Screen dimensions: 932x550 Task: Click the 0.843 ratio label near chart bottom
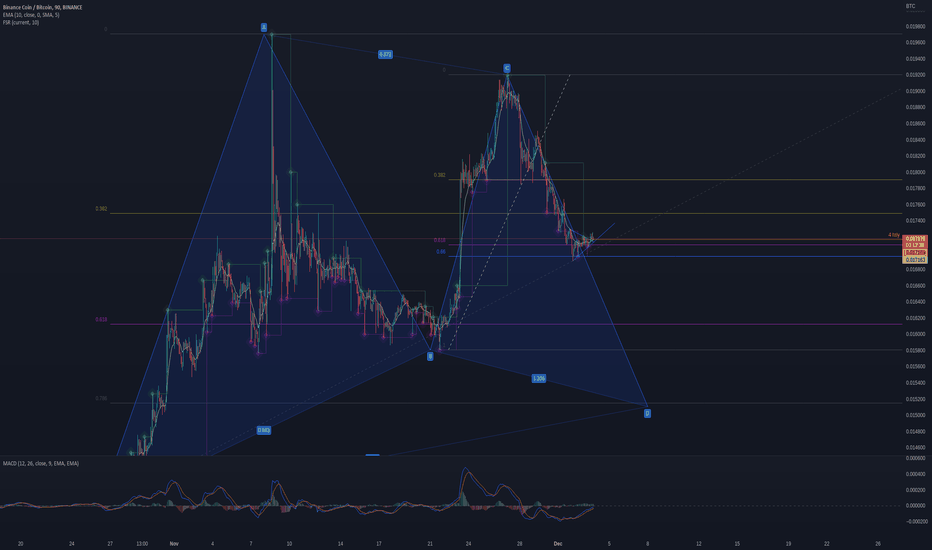click(264, 430)
